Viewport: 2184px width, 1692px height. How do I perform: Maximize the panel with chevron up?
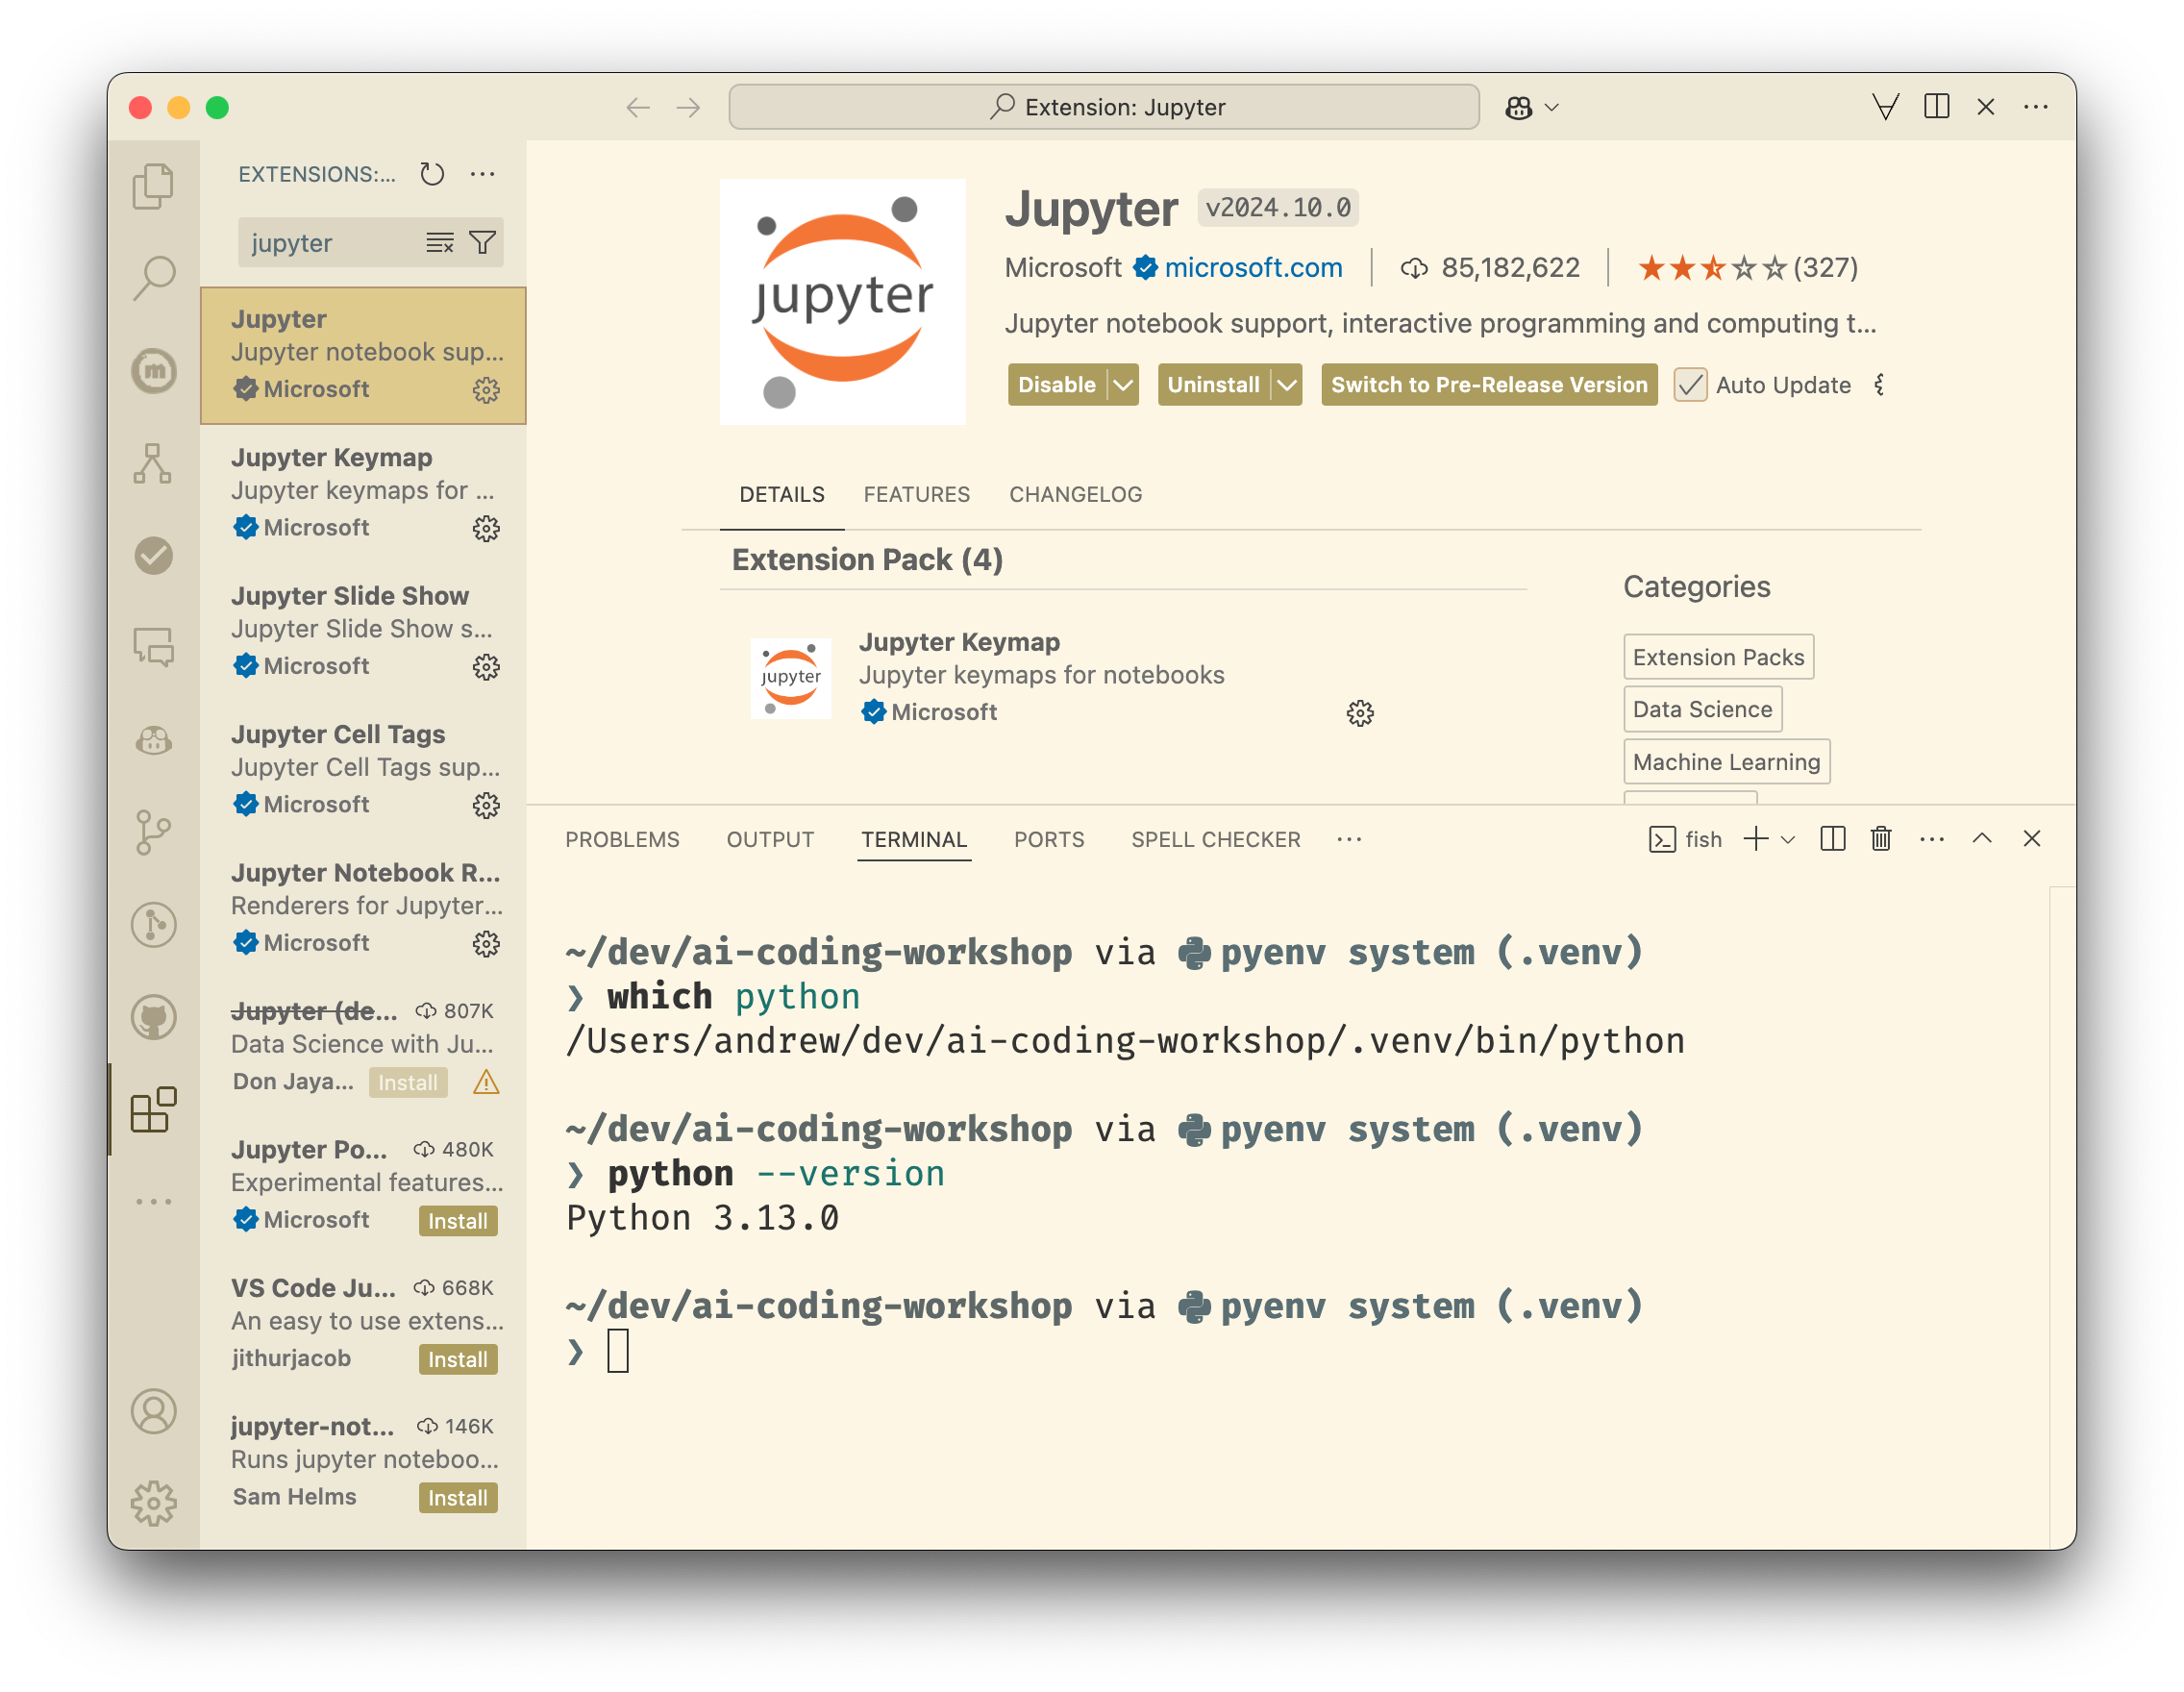click(1982, 838)
